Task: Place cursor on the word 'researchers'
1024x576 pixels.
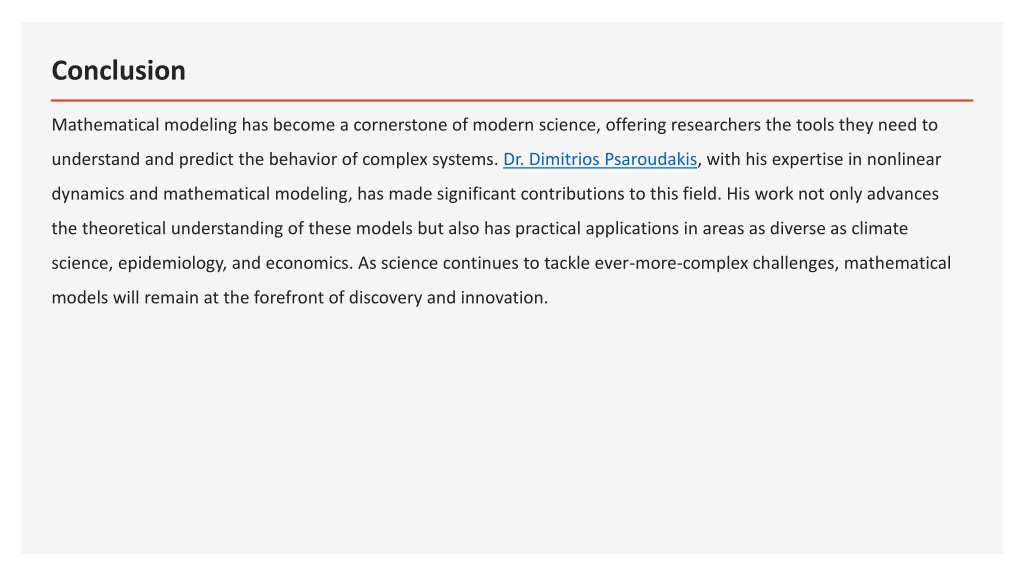Action: [x=716, y=125]
